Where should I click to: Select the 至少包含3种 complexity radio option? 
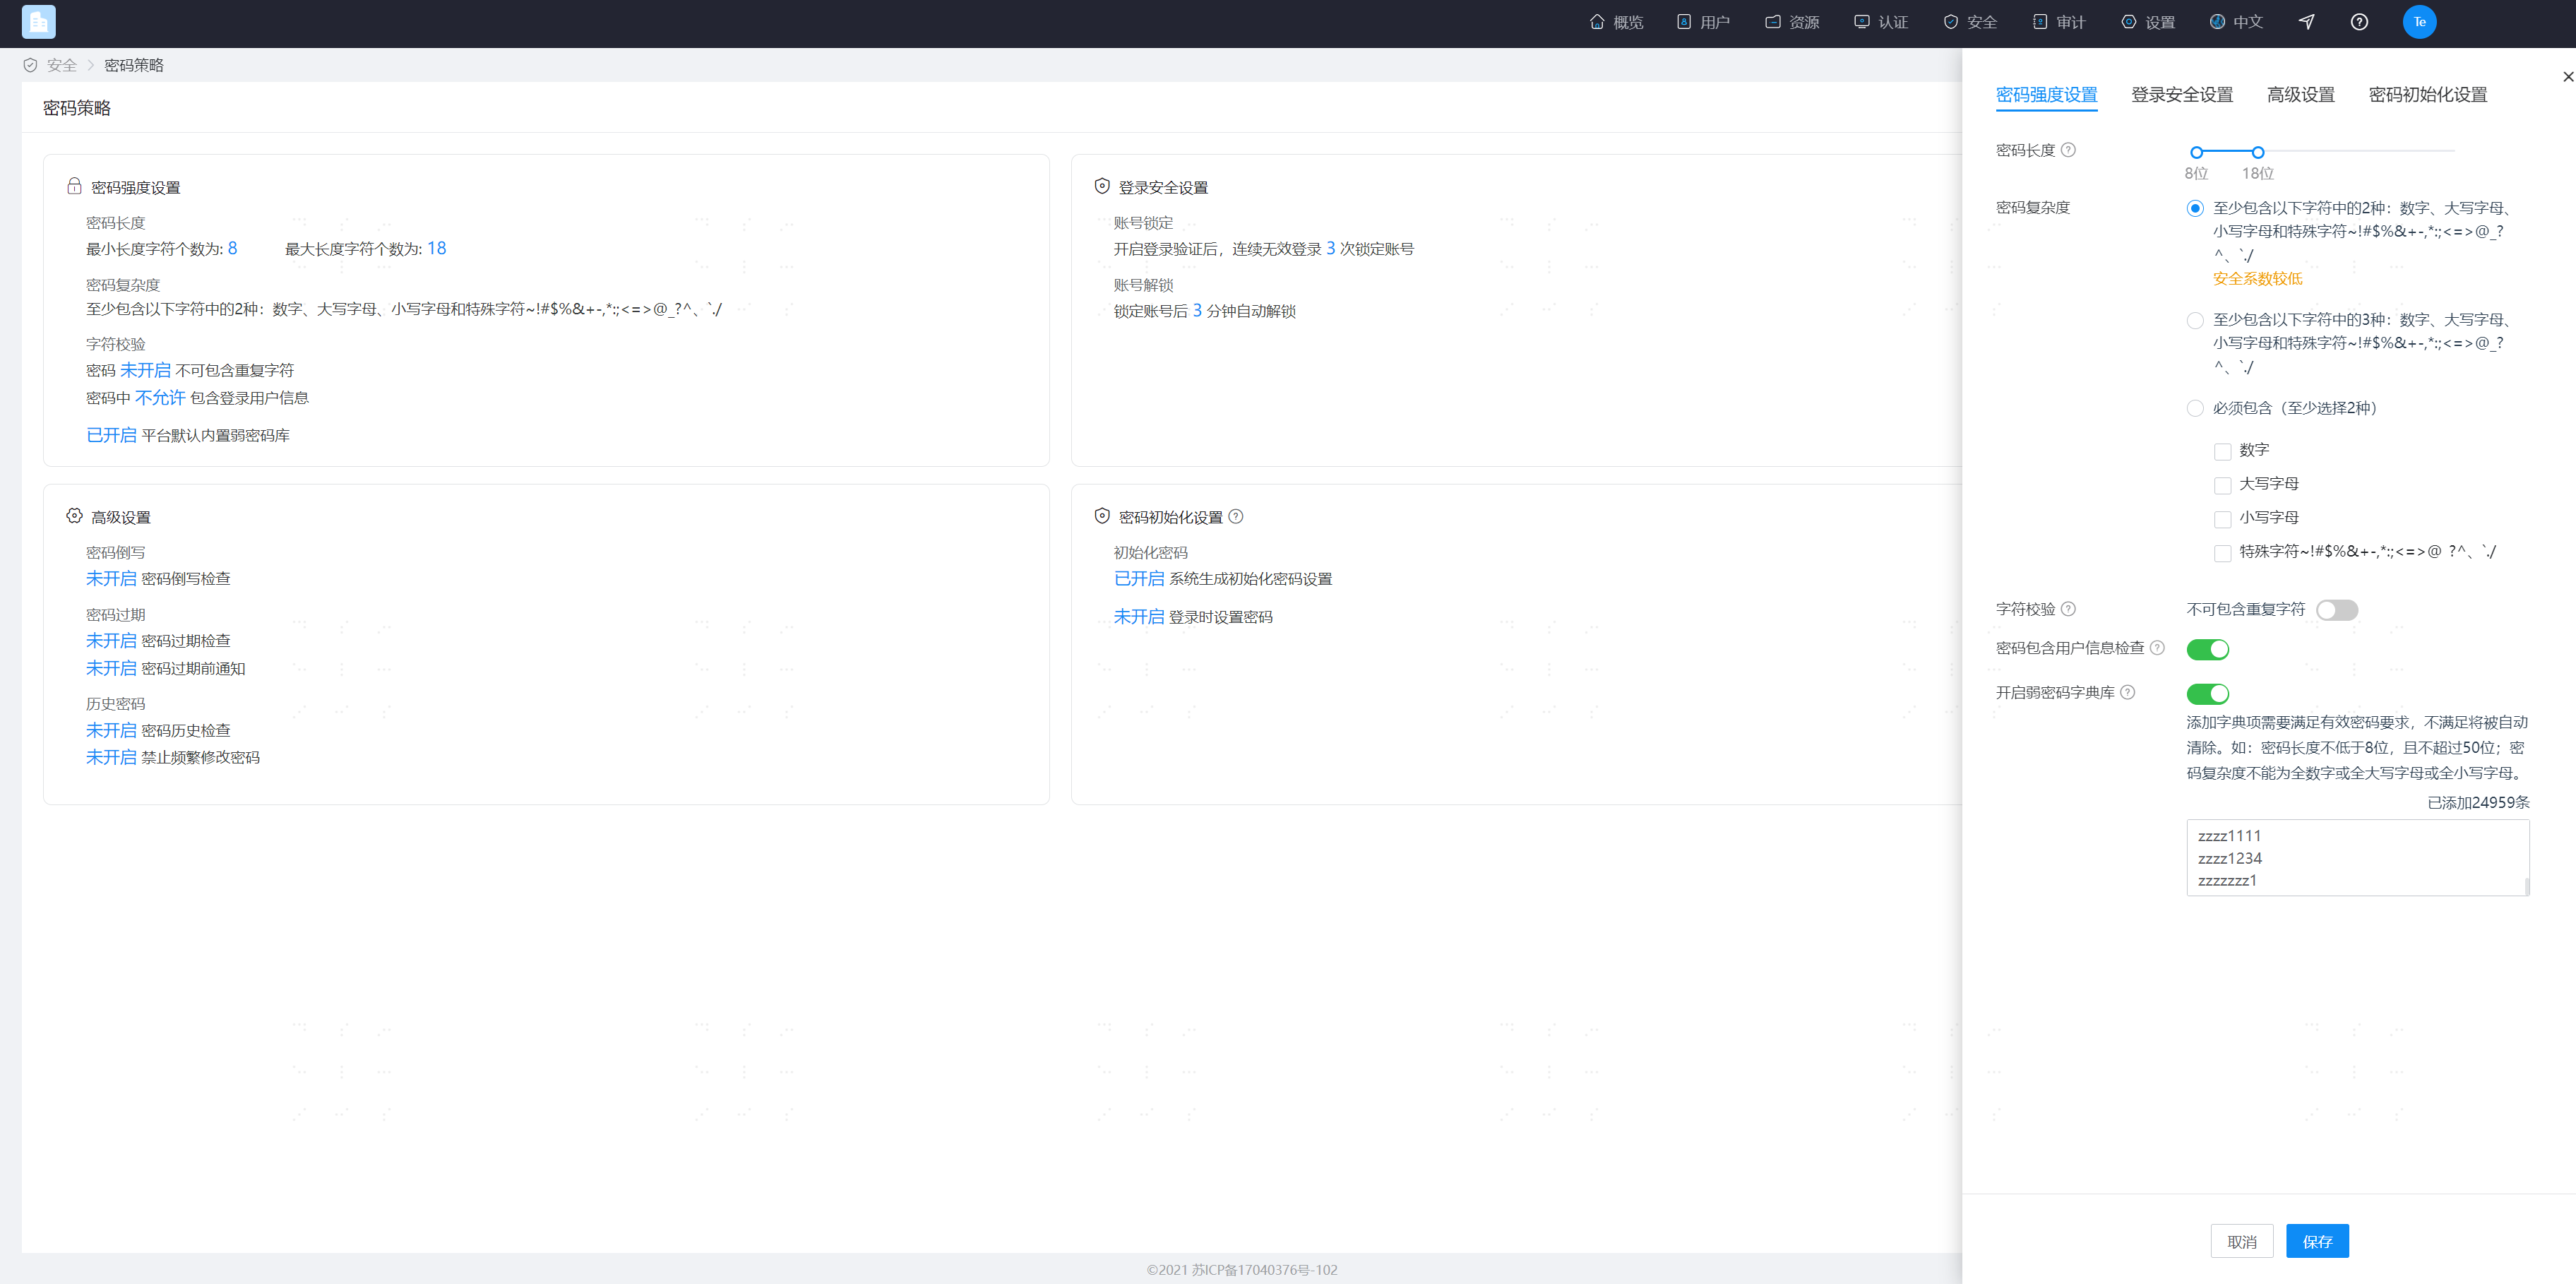pos(2195,321)
